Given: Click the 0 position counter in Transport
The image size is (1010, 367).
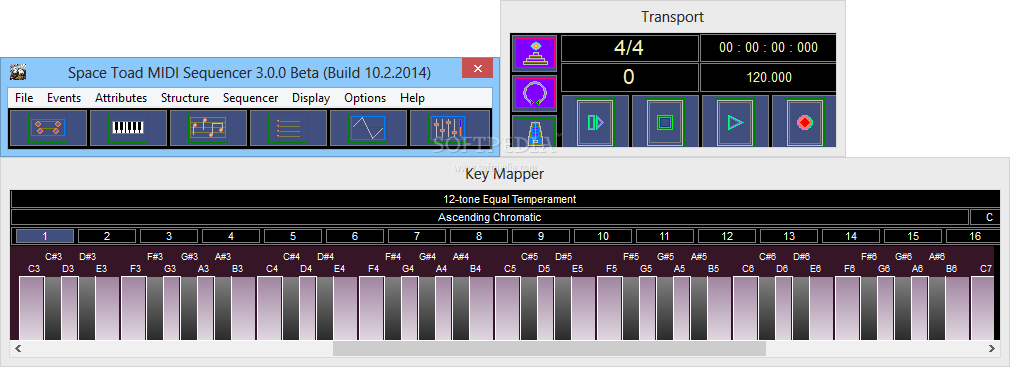Looking at the screenshot, I should (629, 77).
